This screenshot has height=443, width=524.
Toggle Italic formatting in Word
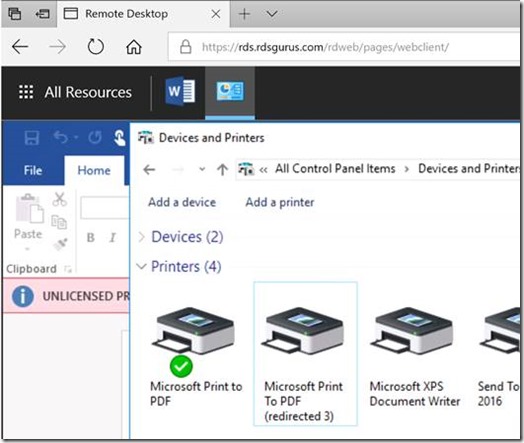[113, 238]
